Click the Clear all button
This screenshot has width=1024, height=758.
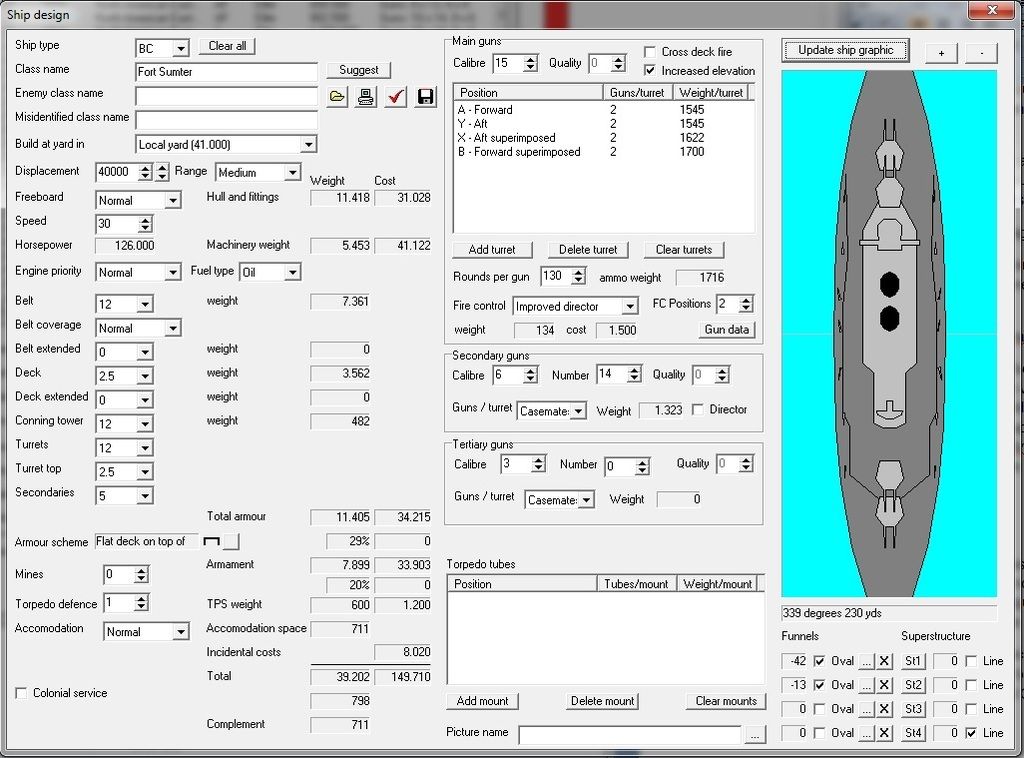click(227, 46)
